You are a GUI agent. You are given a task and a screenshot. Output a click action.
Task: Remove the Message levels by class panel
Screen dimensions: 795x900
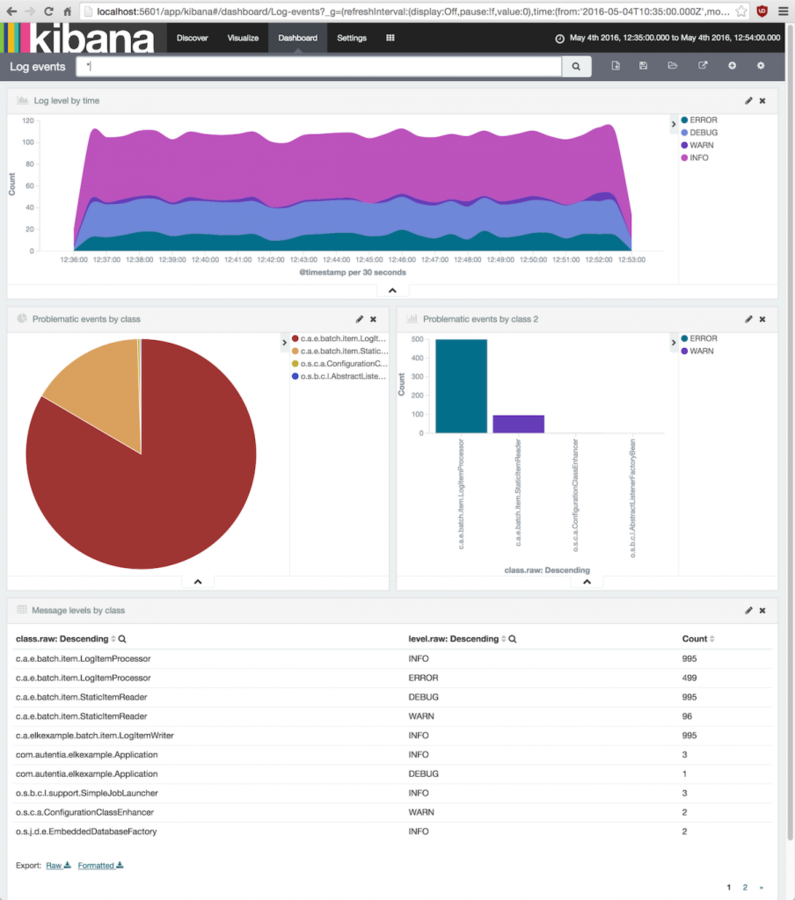[x=762, y=611]
